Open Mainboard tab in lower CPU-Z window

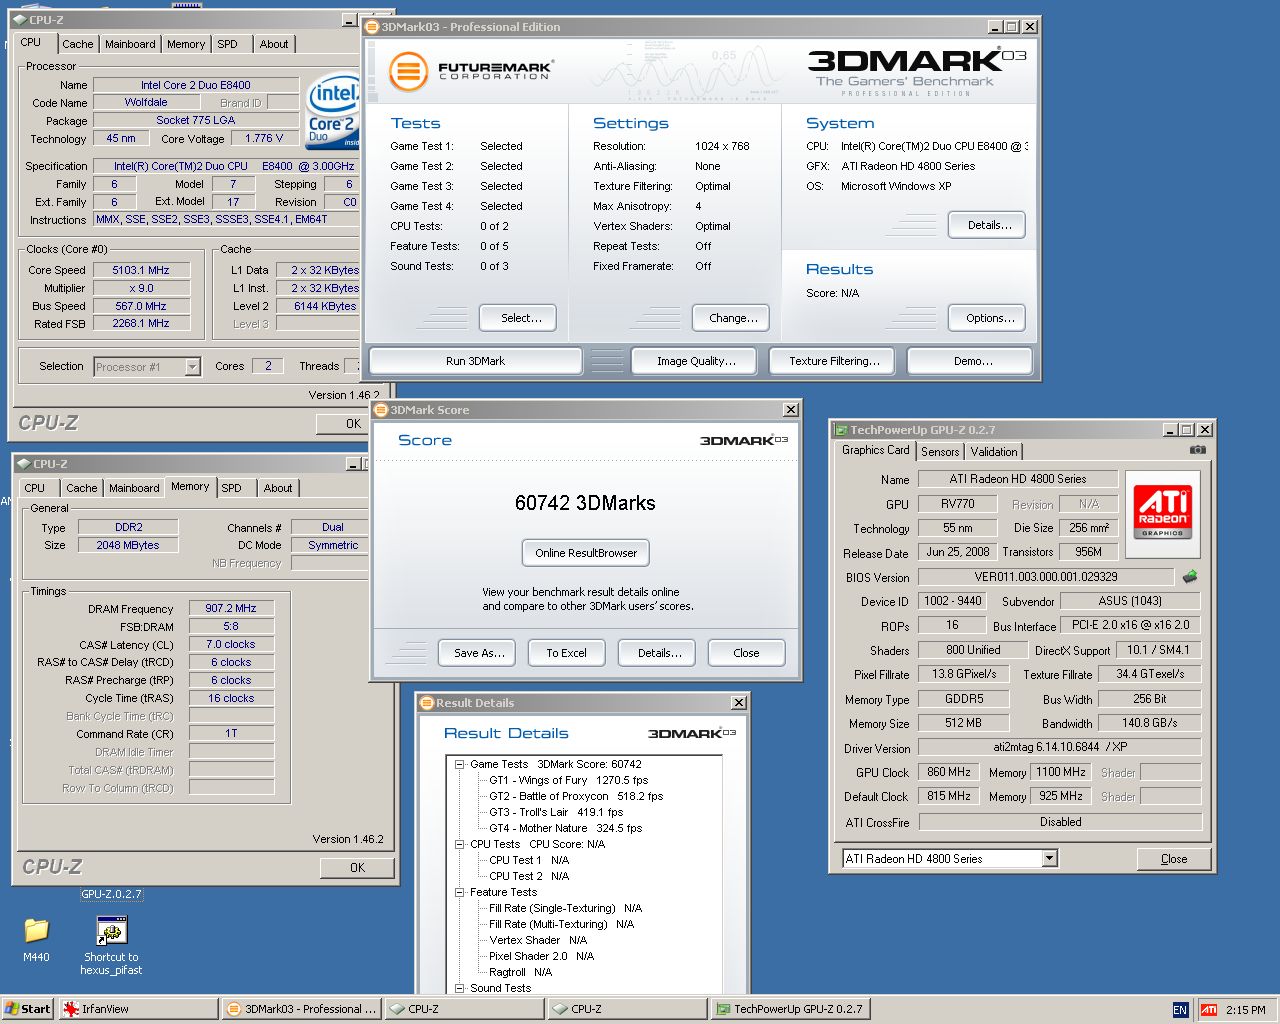click(134, 488)
